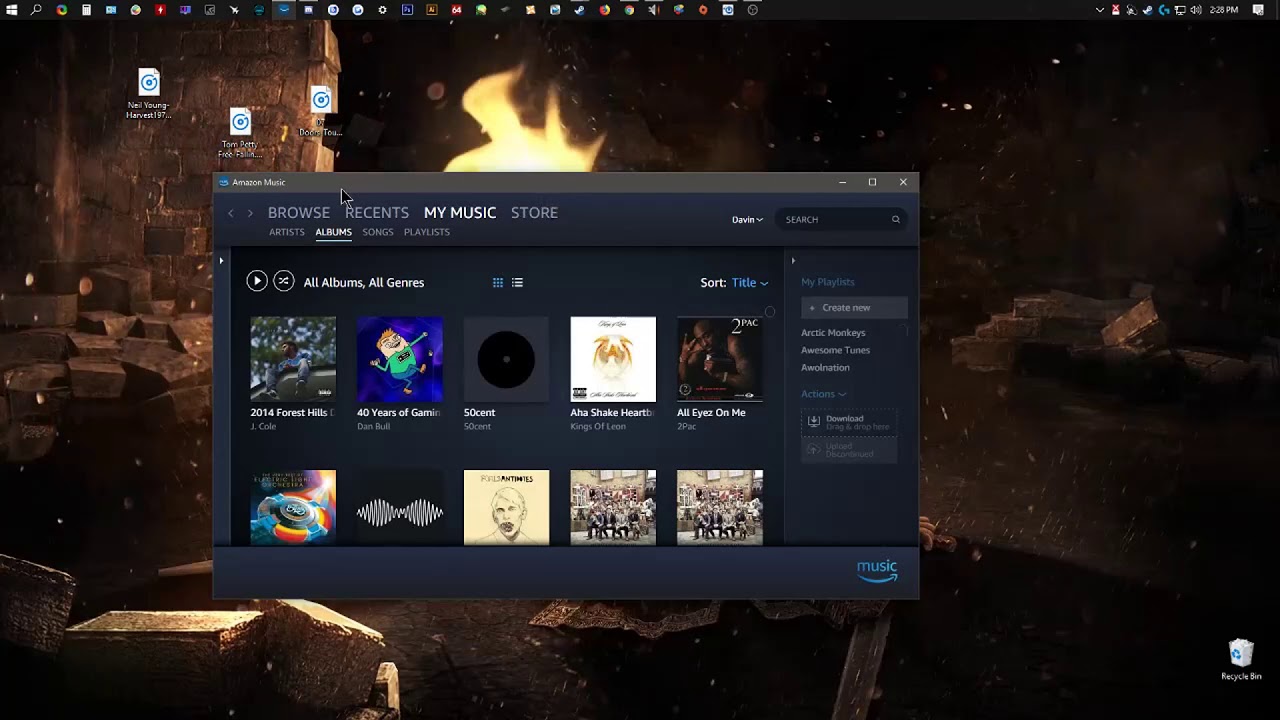1280x720 pixels.
Task: Go back using the left arrow
Action: (231, 213)
